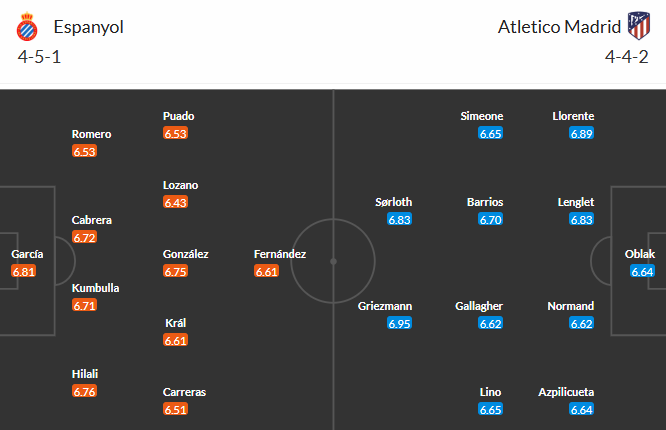Open player Fernández's name
This screenshot has height=430, width=666.
(280, 254)
